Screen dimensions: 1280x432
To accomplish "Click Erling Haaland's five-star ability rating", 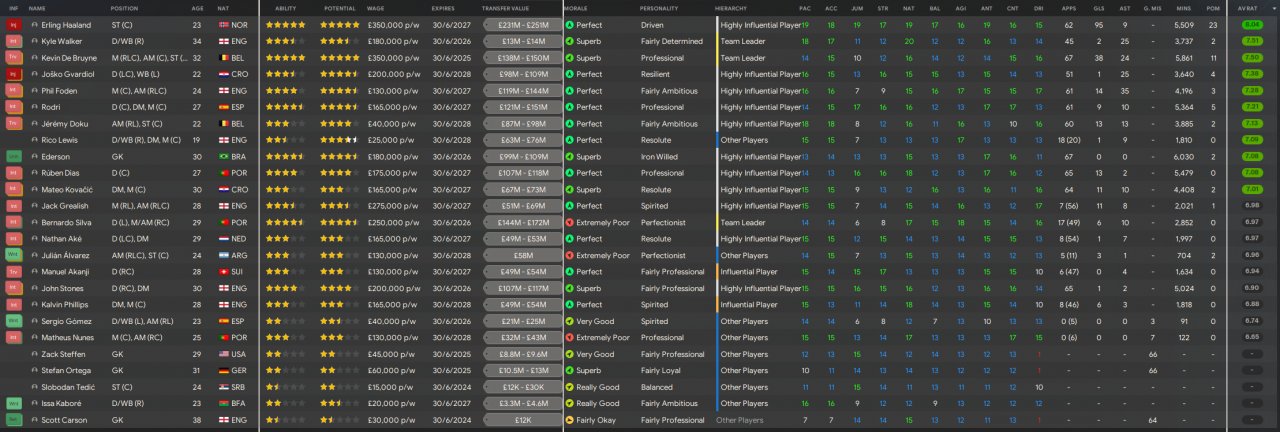I will (x=286, y=24).
